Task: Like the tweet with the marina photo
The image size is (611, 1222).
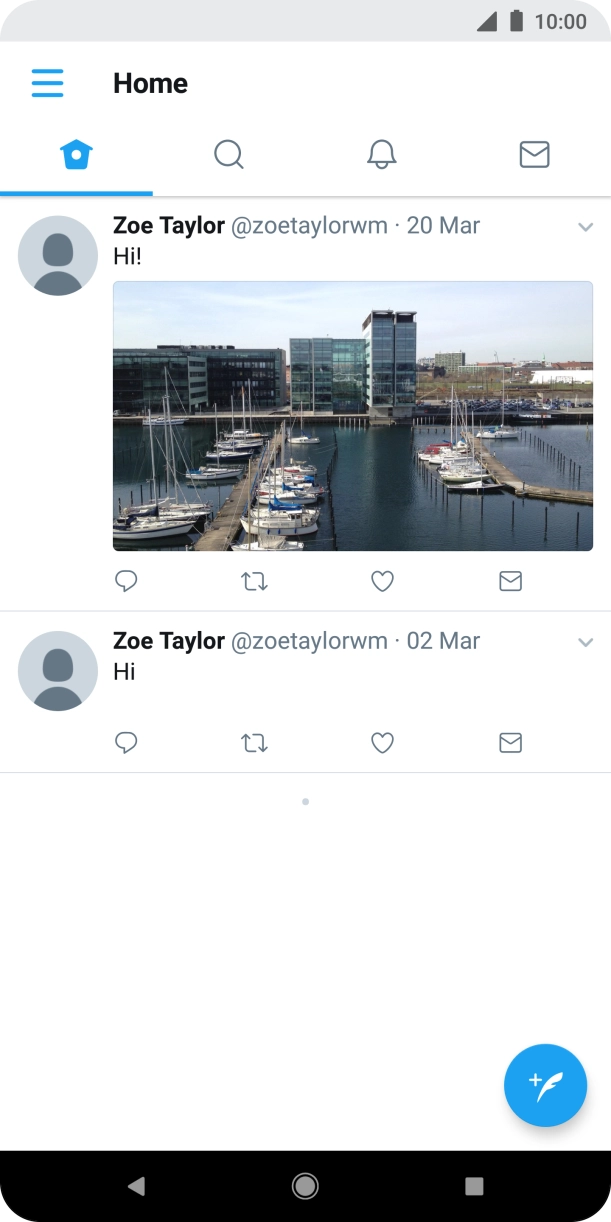Action: click(x=382, y=581)
